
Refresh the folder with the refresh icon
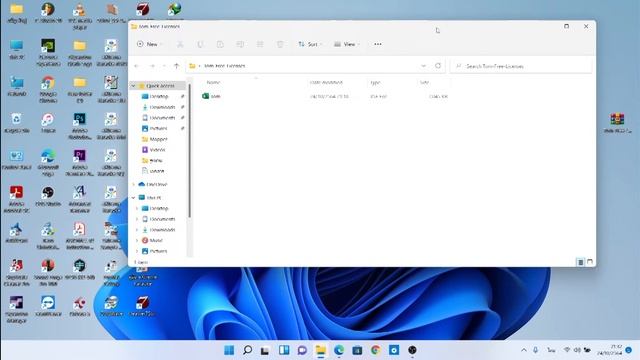point(438,66)
